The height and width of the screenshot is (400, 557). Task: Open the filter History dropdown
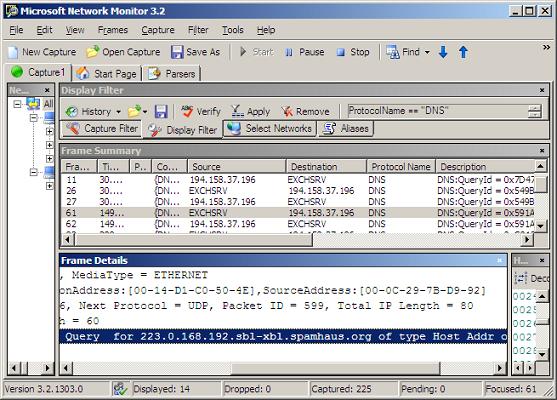point(93,112)
